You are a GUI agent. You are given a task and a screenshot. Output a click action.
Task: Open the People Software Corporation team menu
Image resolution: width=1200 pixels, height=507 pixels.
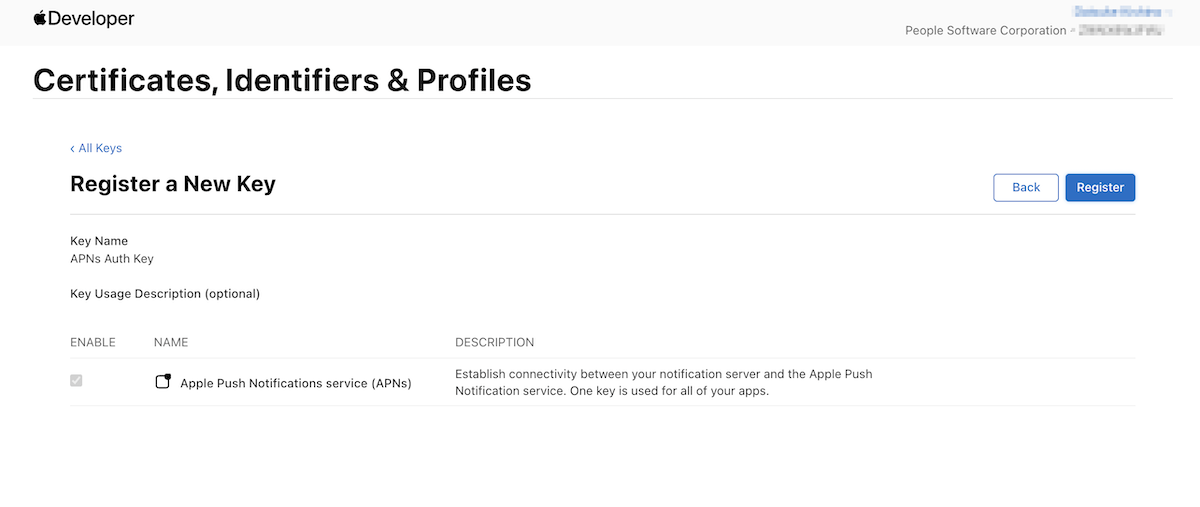pos(1035,31)
